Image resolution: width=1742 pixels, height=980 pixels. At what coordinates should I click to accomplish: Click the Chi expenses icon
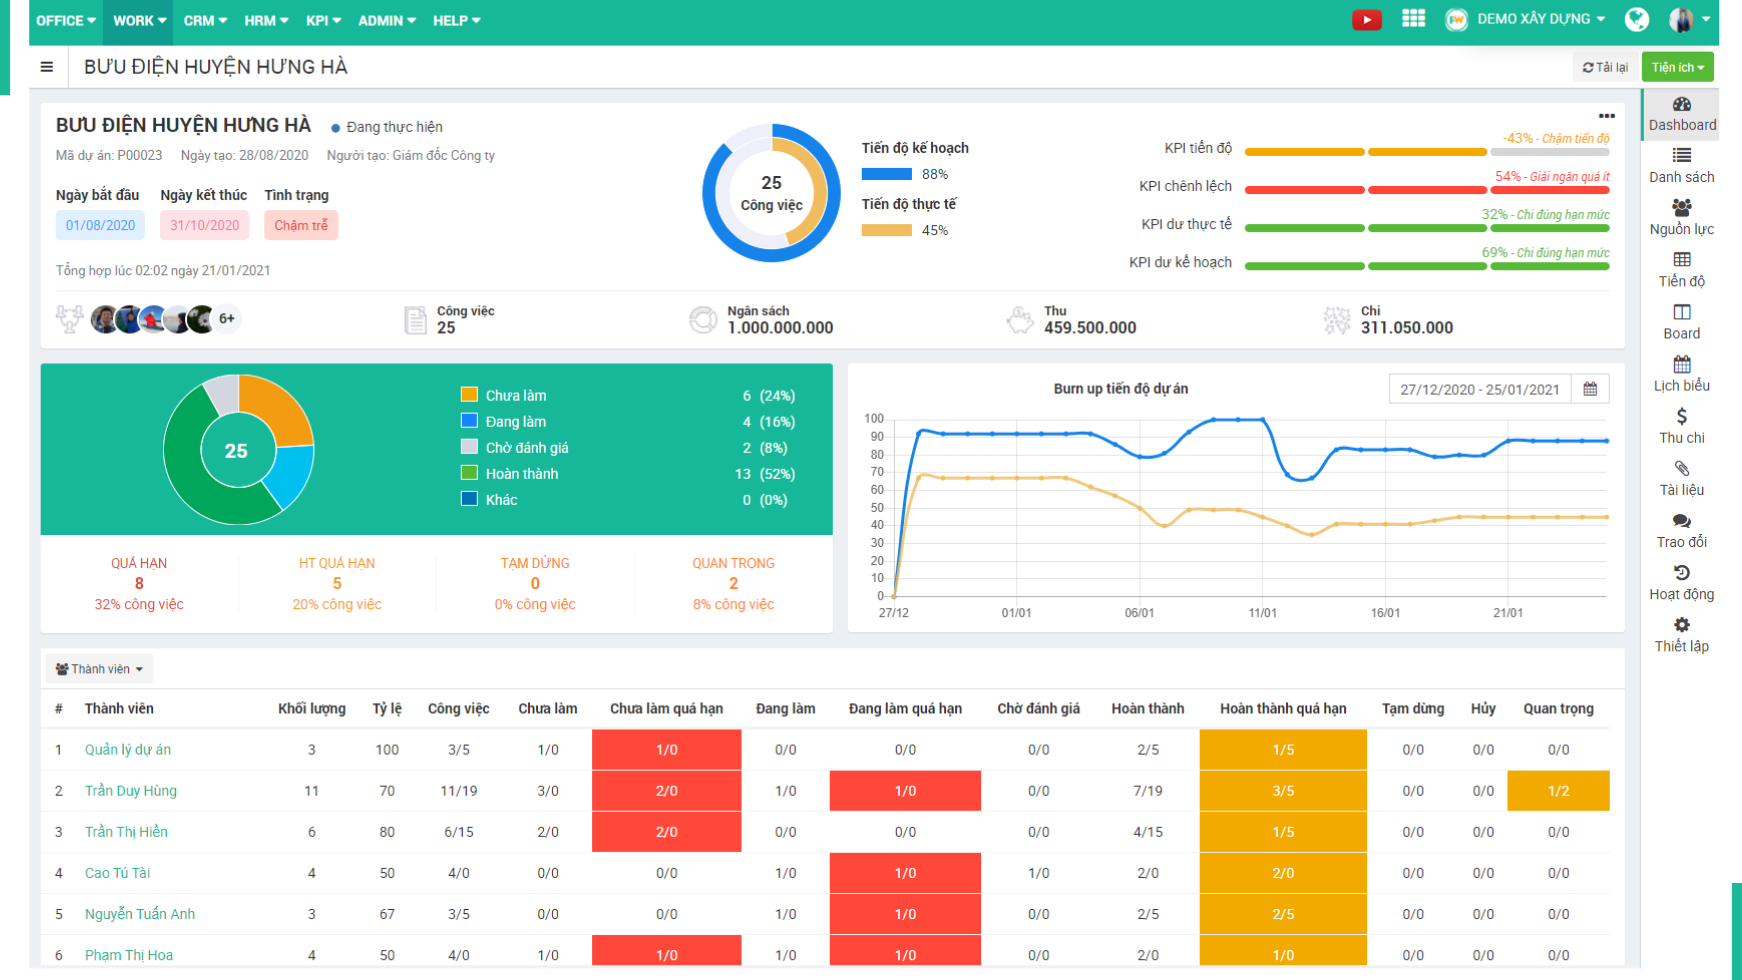tap(1336, 320)
